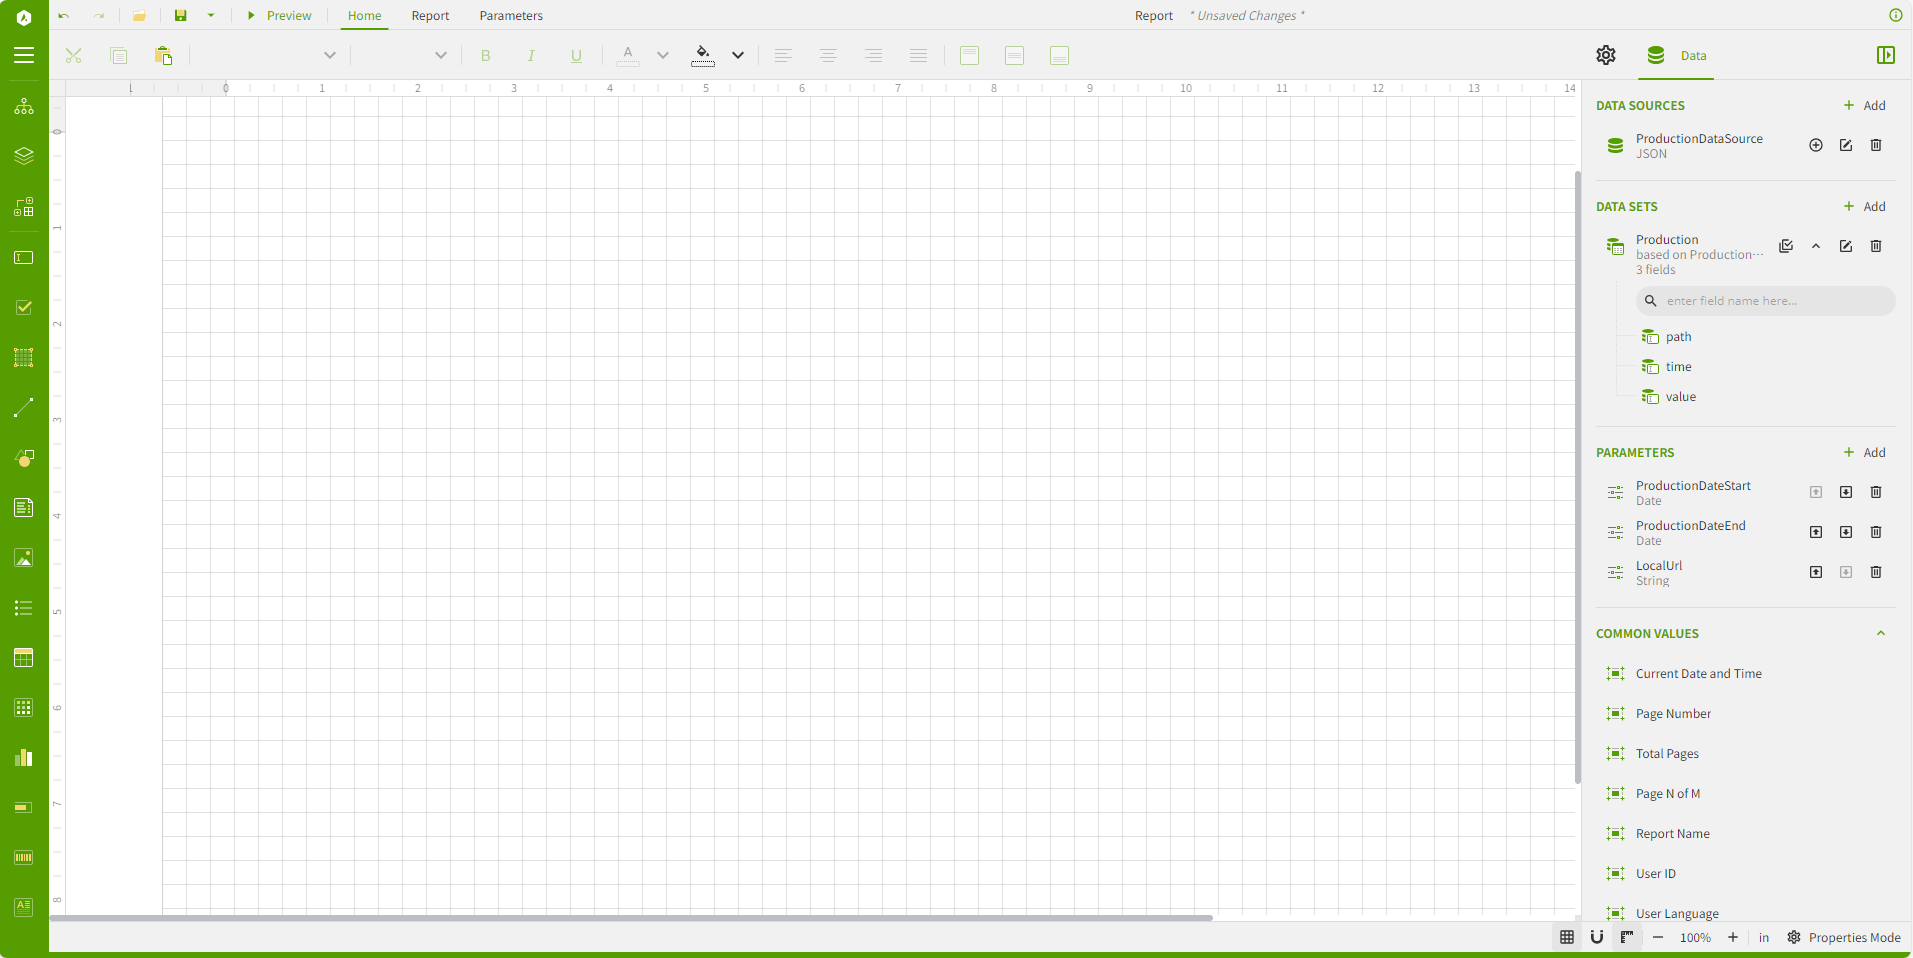1913x958 pixels.
Task: Click the field name search box
Action: tap(1765, 301)
